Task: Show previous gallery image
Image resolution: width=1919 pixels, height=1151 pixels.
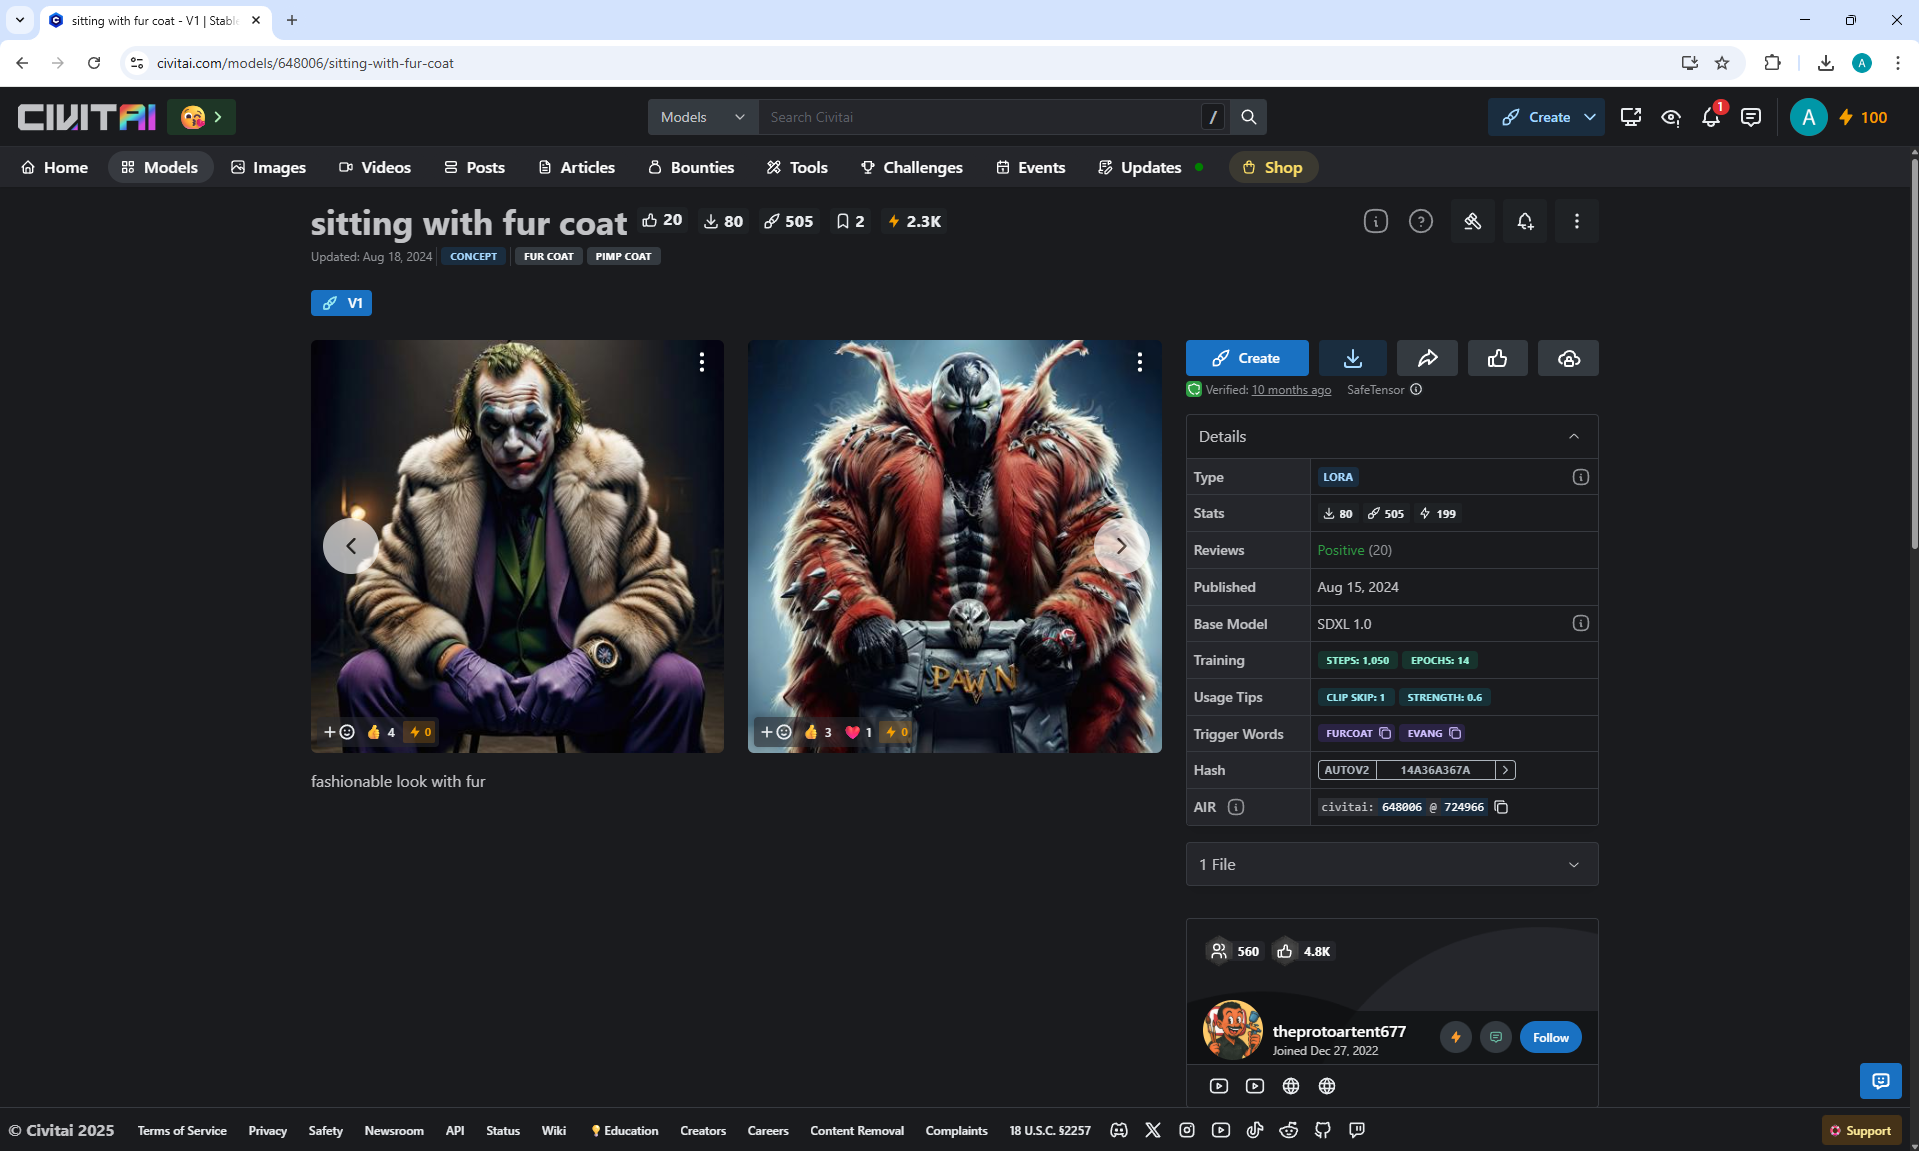Action: coord(351,546)
